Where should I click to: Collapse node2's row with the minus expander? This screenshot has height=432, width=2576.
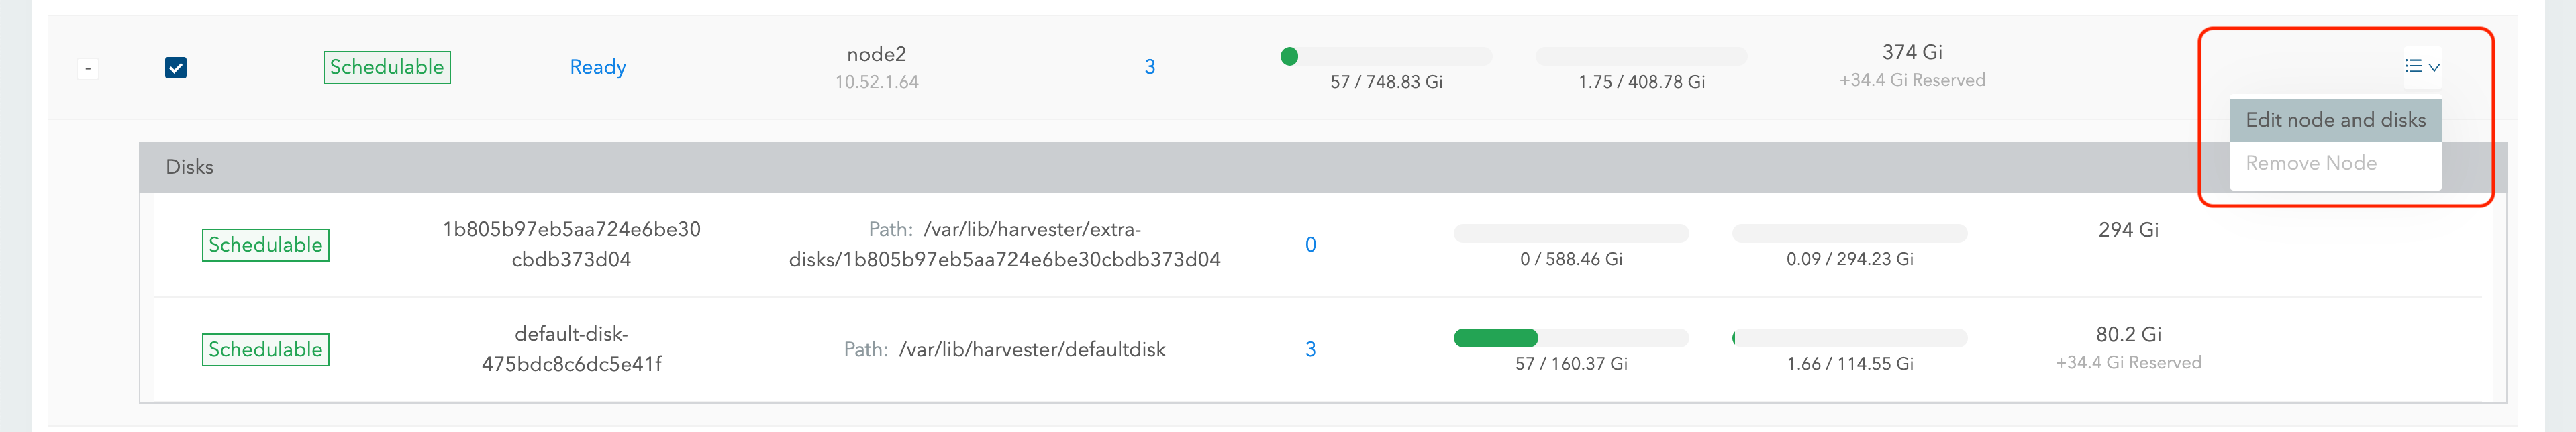pyautogui.click(x=87, y=67)
